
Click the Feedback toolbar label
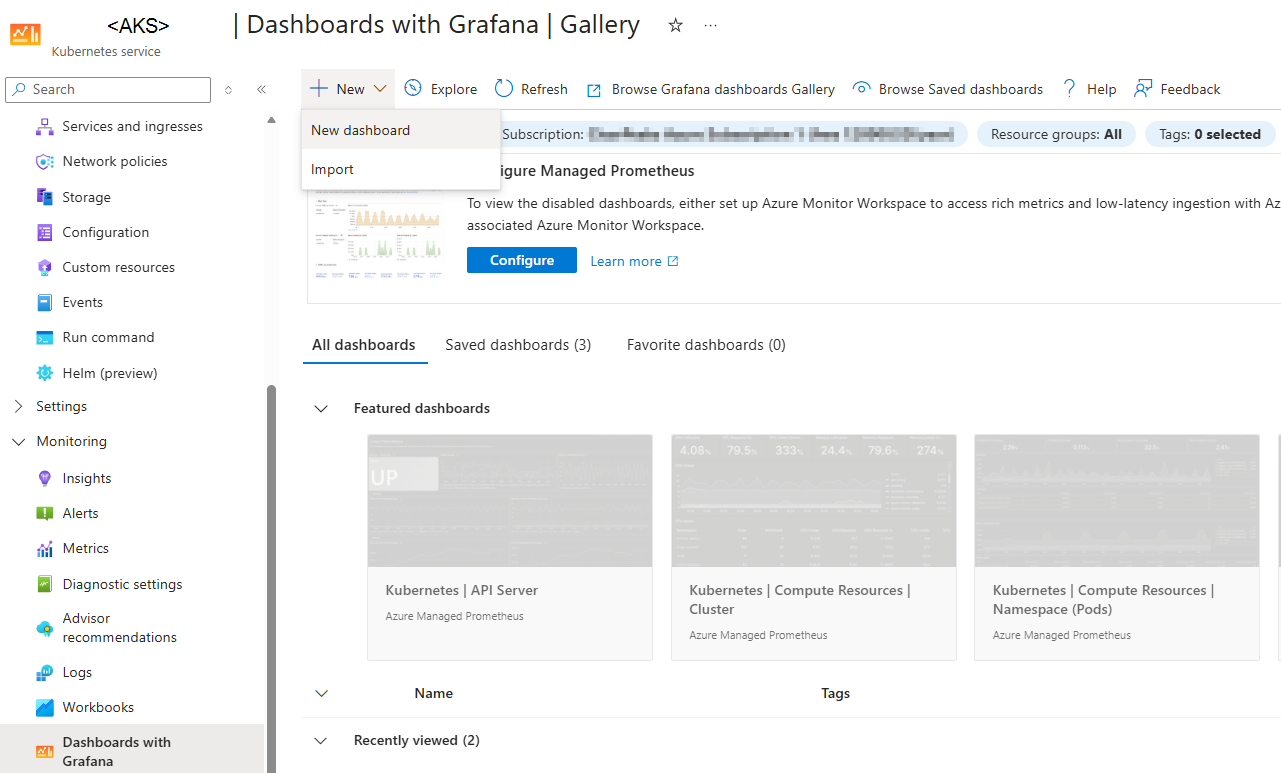click(x=1190, y=89)
